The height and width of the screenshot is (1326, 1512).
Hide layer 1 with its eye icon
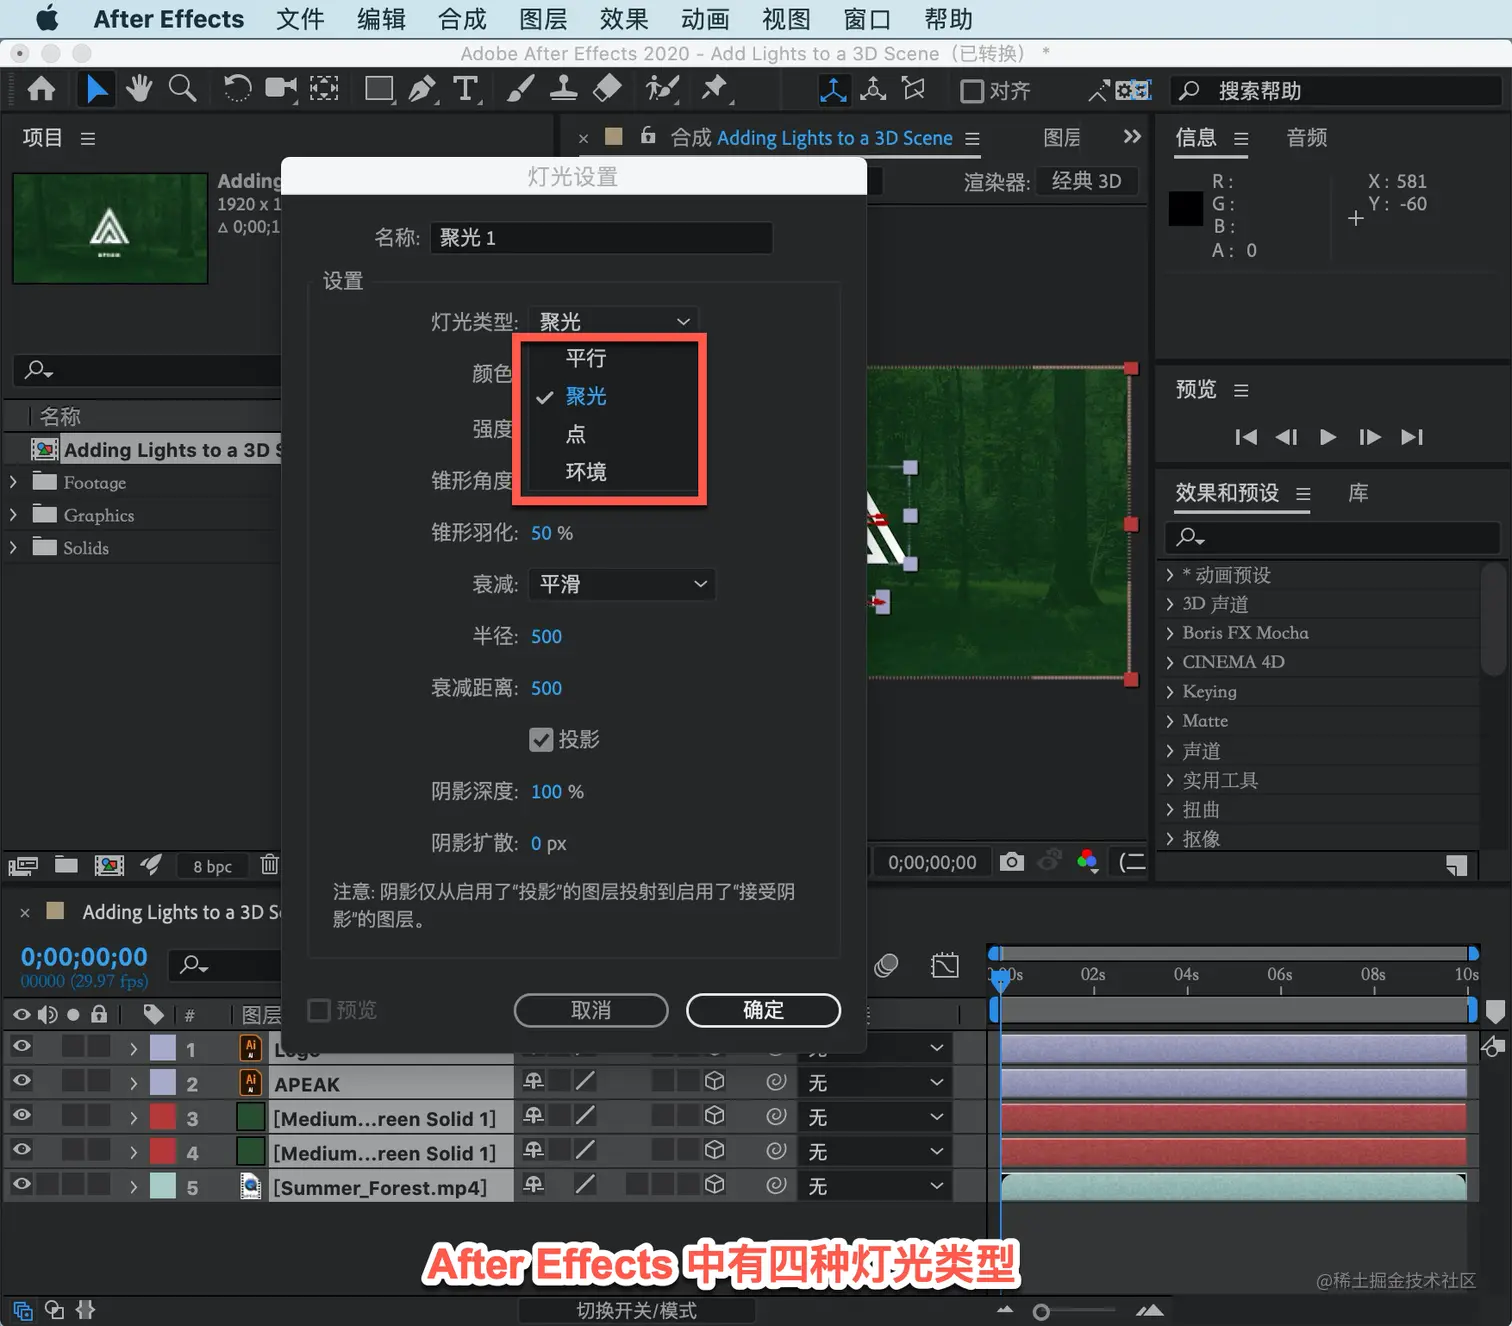(x=21, y=1046)
